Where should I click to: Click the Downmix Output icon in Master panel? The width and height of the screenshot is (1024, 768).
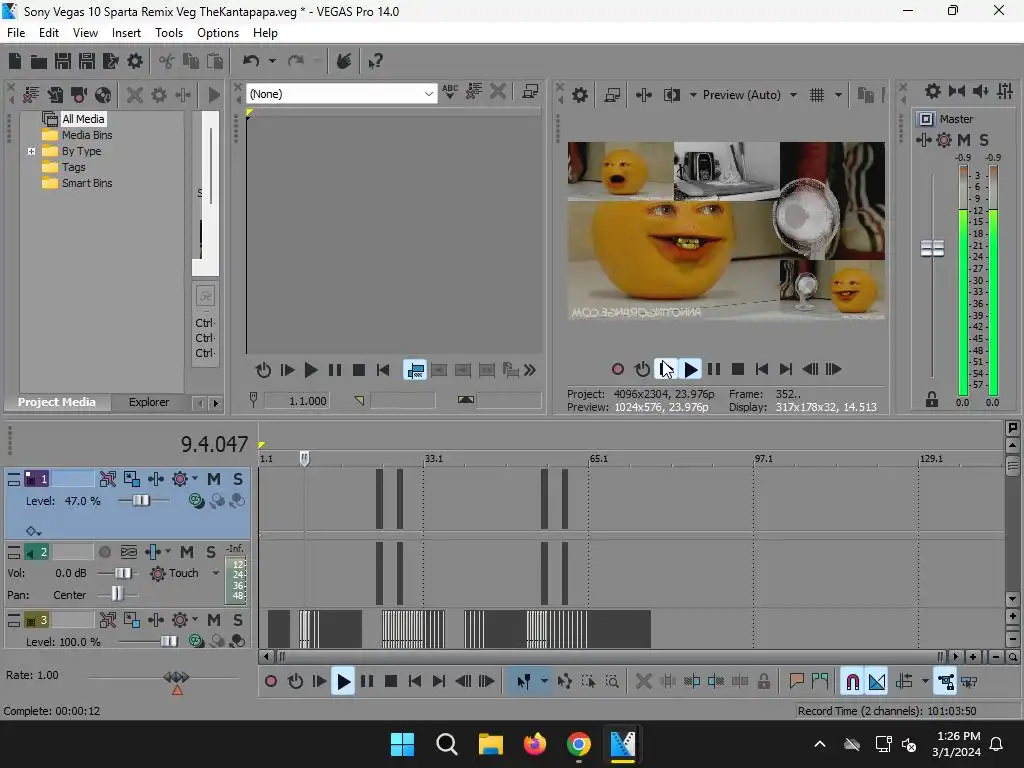[x=957, y=91]
